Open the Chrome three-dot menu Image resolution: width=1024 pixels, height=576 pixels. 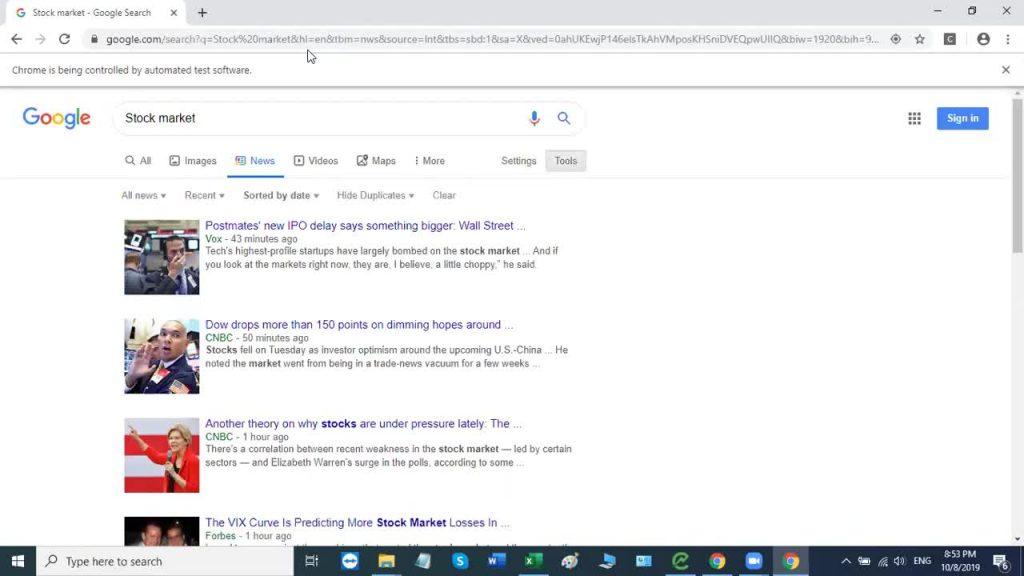coord(1008,39)
